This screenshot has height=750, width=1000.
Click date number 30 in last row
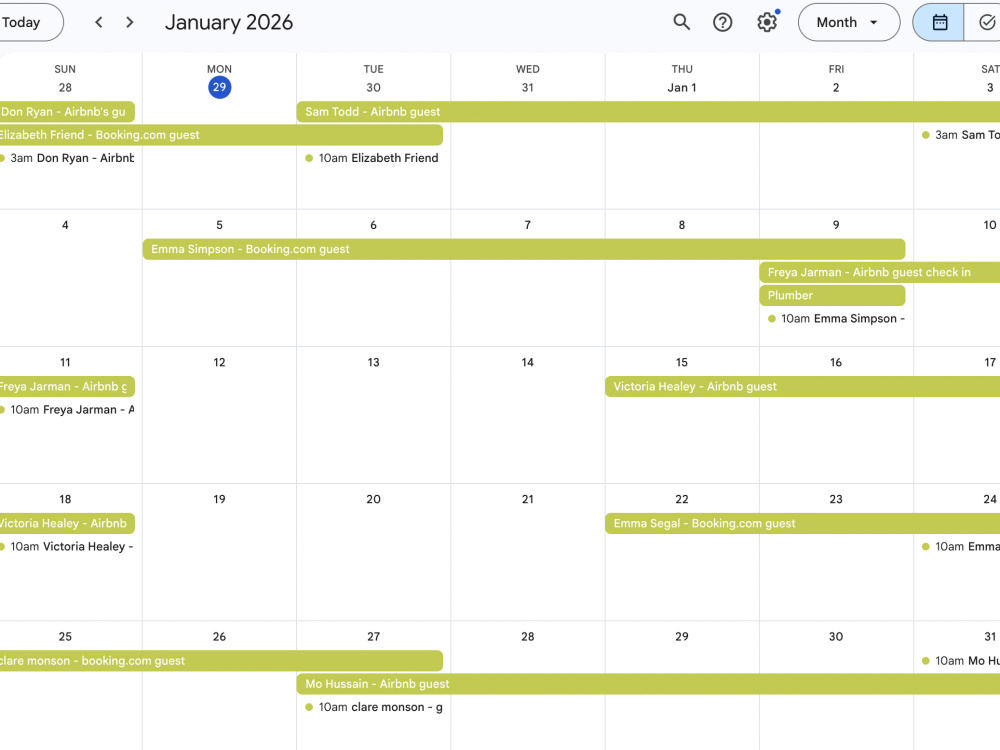click(x=836, y=636)
